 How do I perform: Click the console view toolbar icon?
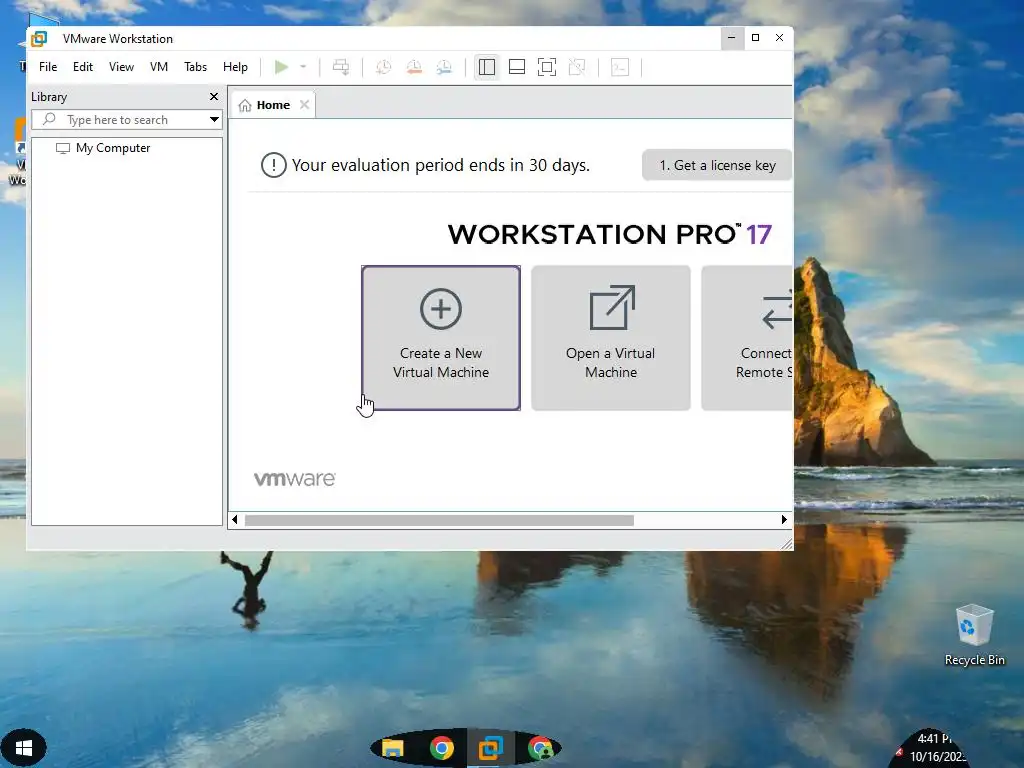tap(620, 67)
